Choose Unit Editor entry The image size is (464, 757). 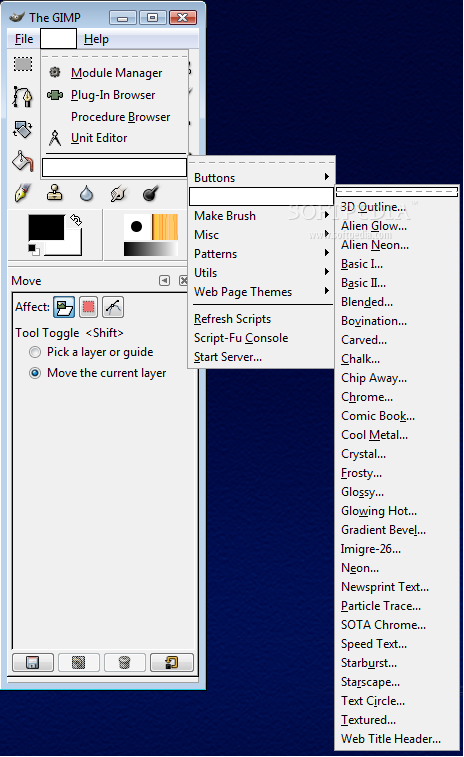114,138
